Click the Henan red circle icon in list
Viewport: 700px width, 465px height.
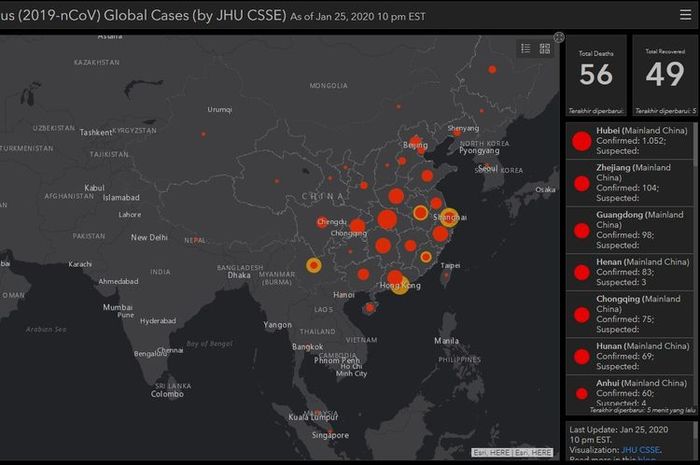(581, 270)
